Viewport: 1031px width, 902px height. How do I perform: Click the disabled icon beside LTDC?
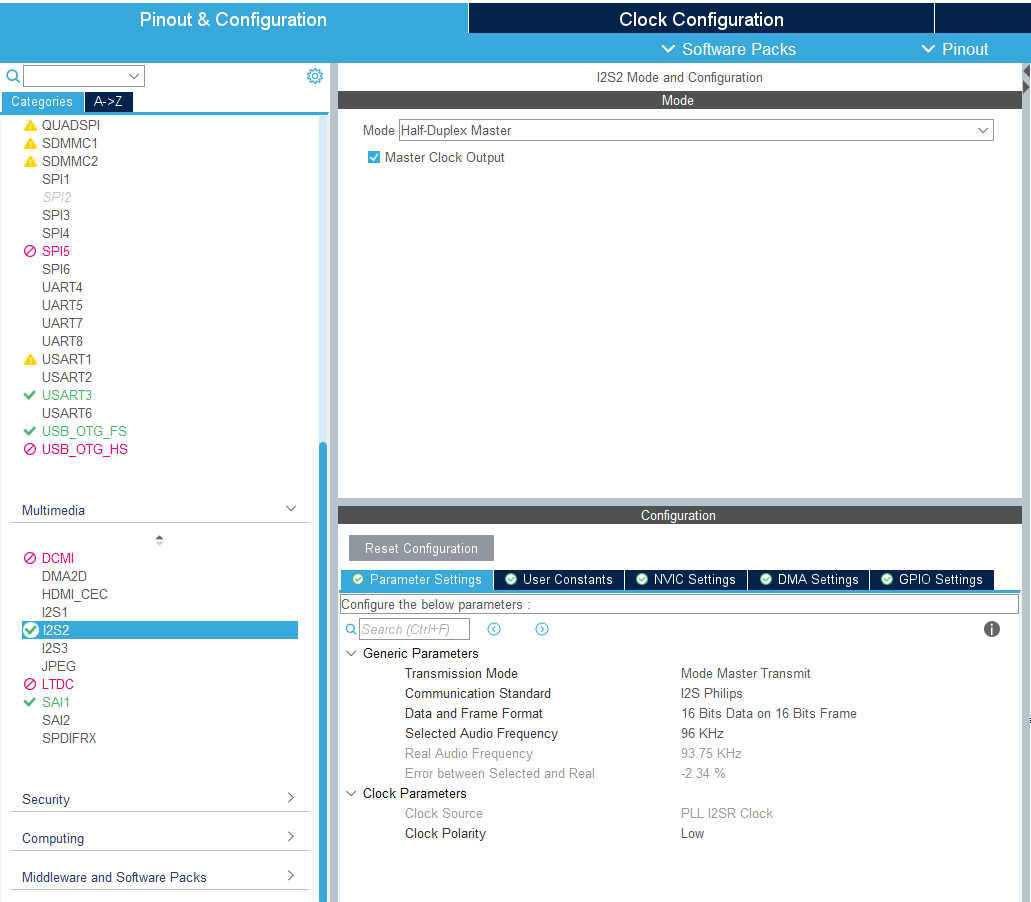[30, 684]
